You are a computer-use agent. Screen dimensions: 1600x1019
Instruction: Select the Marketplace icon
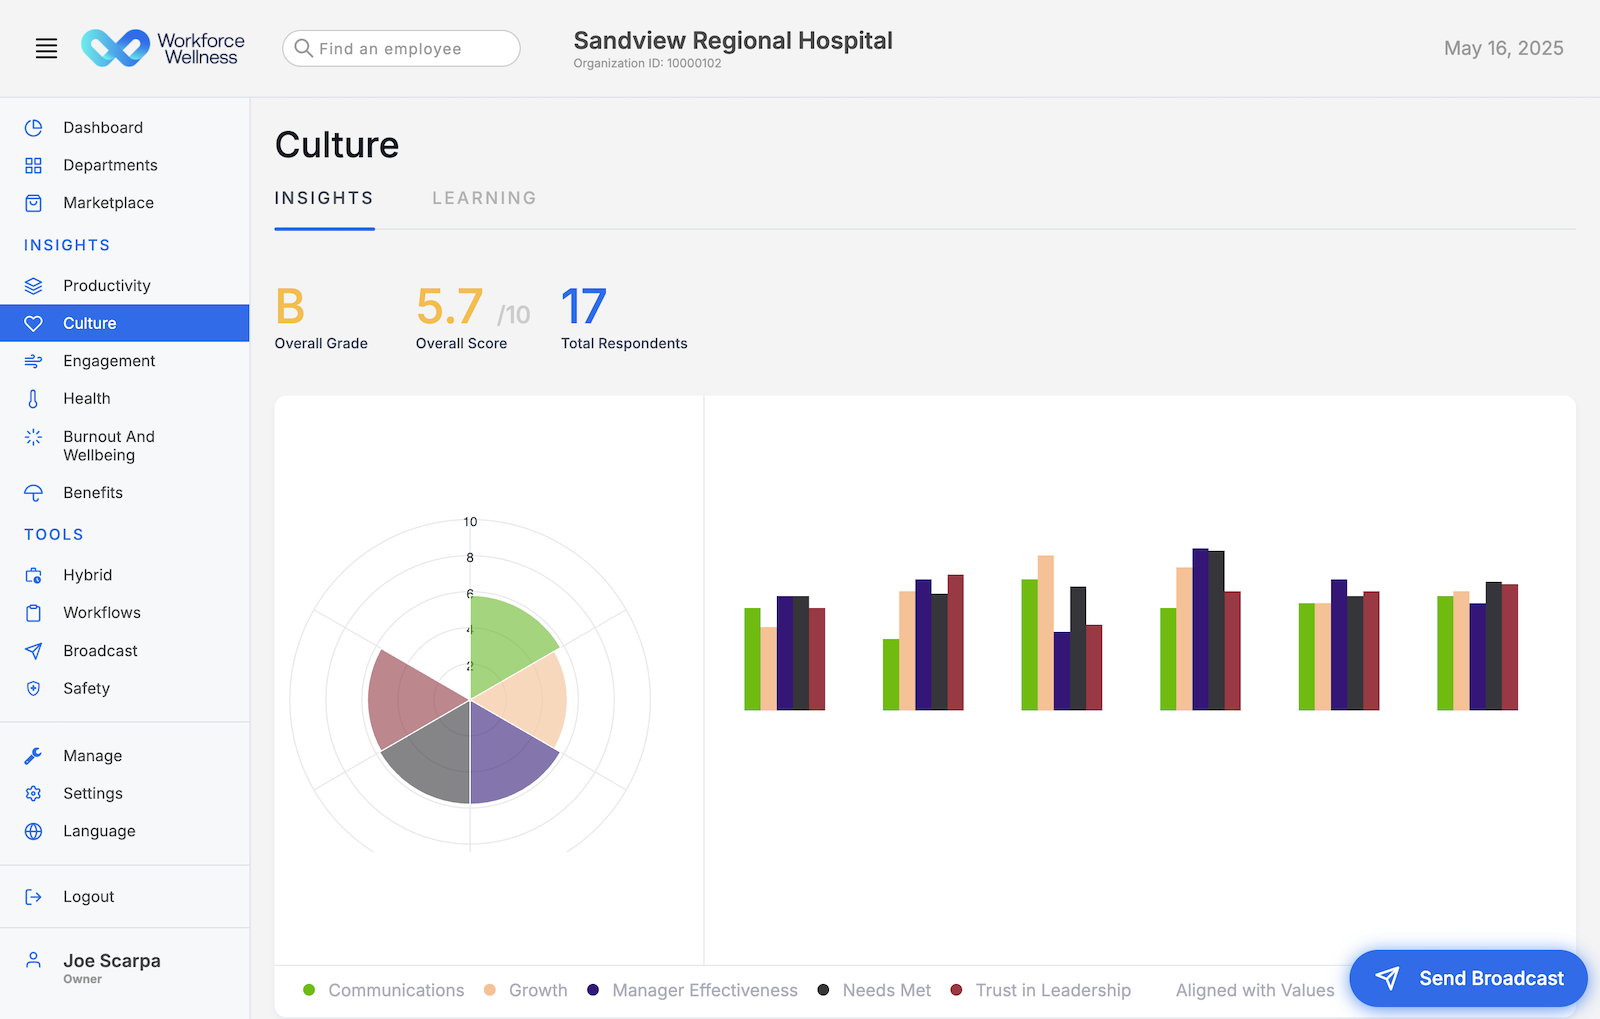34,202
